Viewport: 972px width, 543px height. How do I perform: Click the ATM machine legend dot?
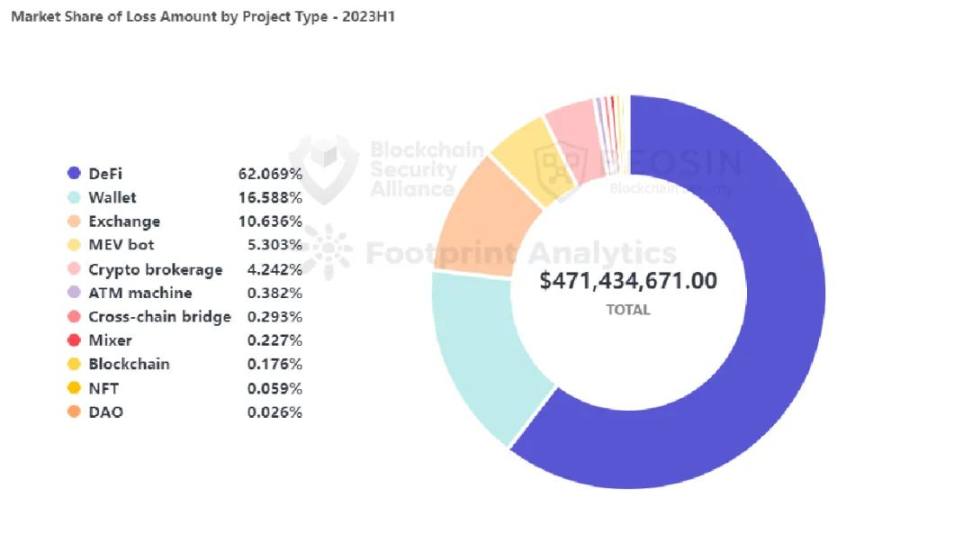pyautogui.click(x=73, y=293)
